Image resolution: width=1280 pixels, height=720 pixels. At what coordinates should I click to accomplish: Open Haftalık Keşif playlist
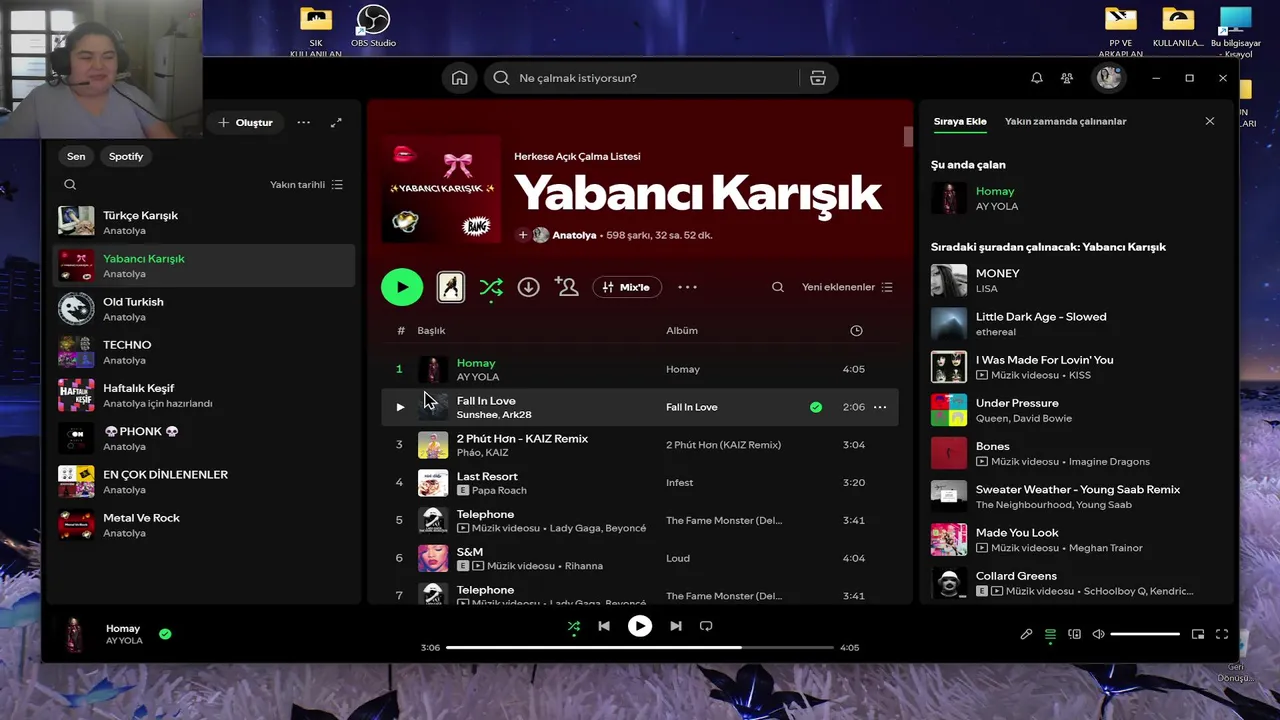click(x=205, y=395)
